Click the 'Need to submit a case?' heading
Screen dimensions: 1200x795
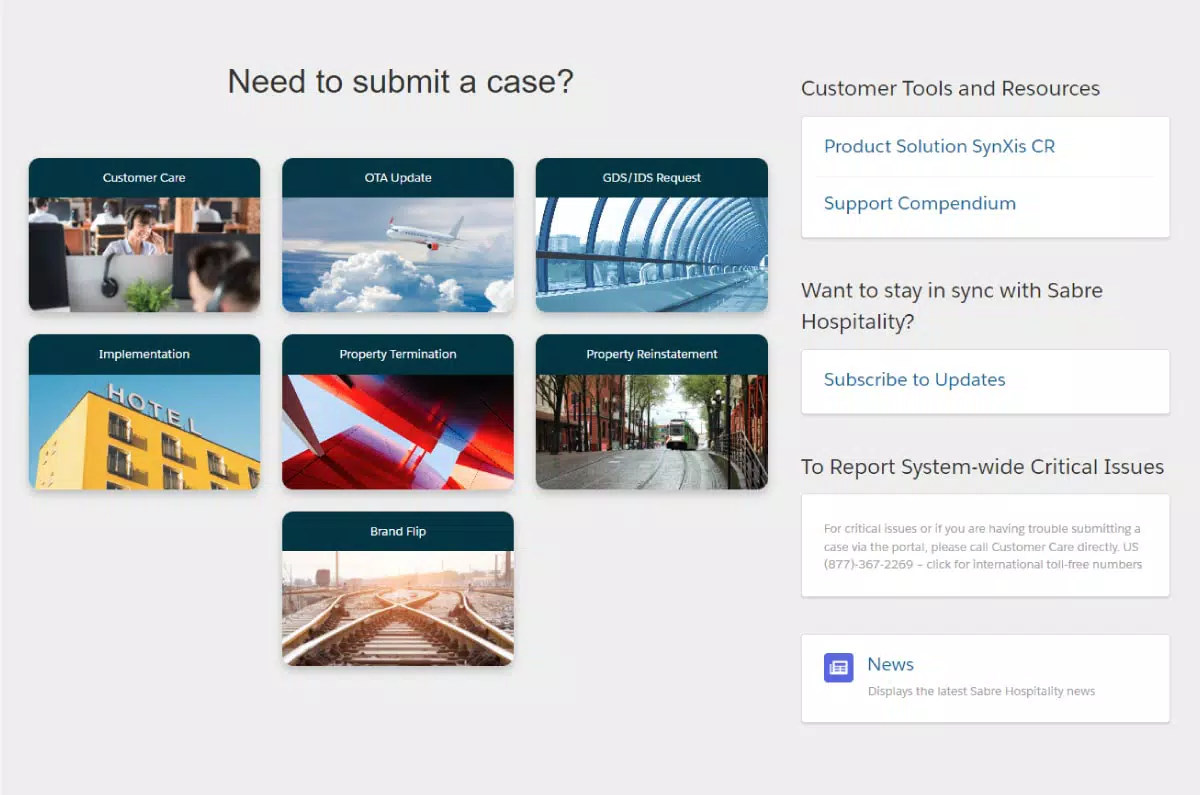401,81
